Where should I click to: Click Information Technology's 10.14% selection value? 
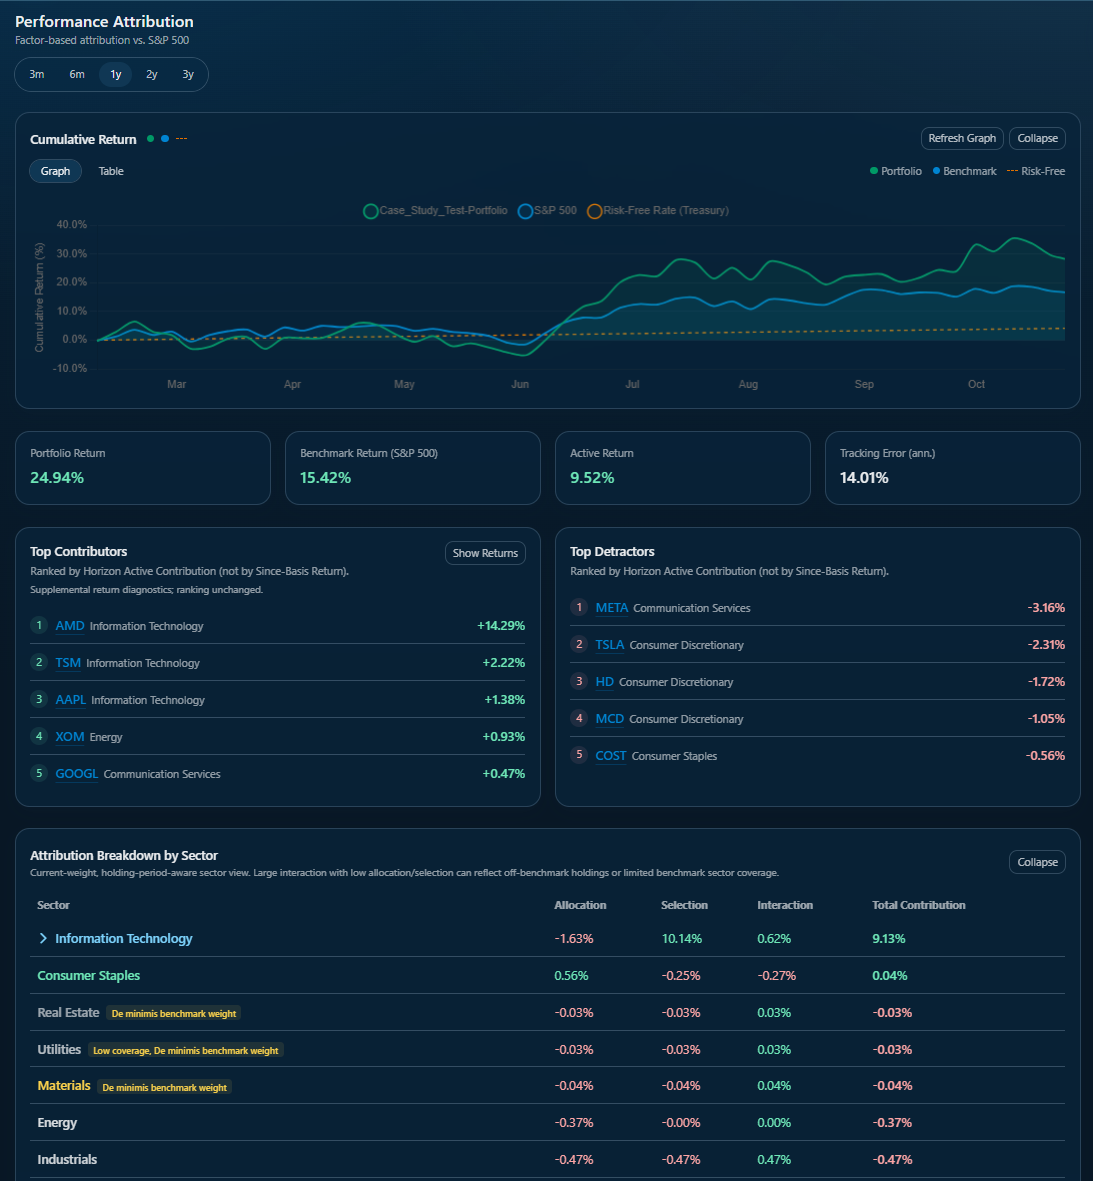(682, 938)
